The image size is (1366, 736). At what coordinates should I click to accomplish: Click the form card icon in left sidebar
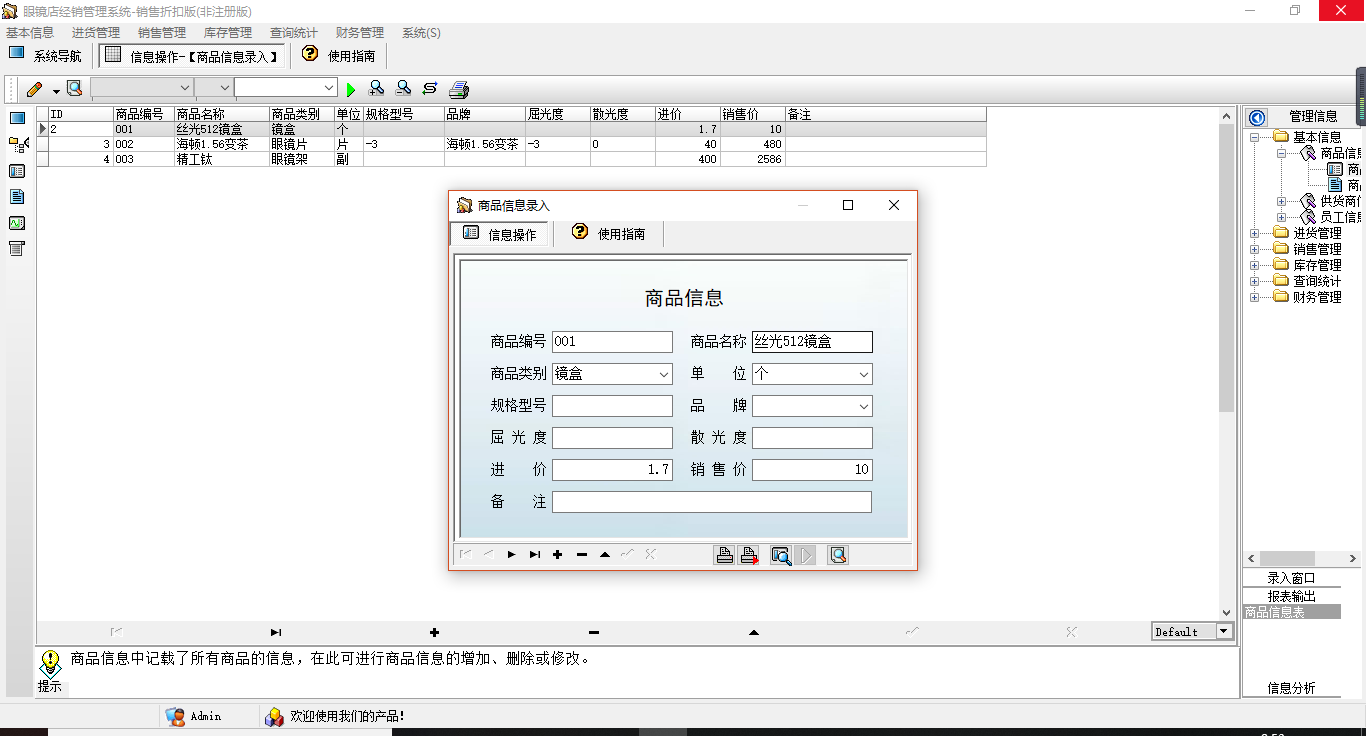click(x=17, y=171)
